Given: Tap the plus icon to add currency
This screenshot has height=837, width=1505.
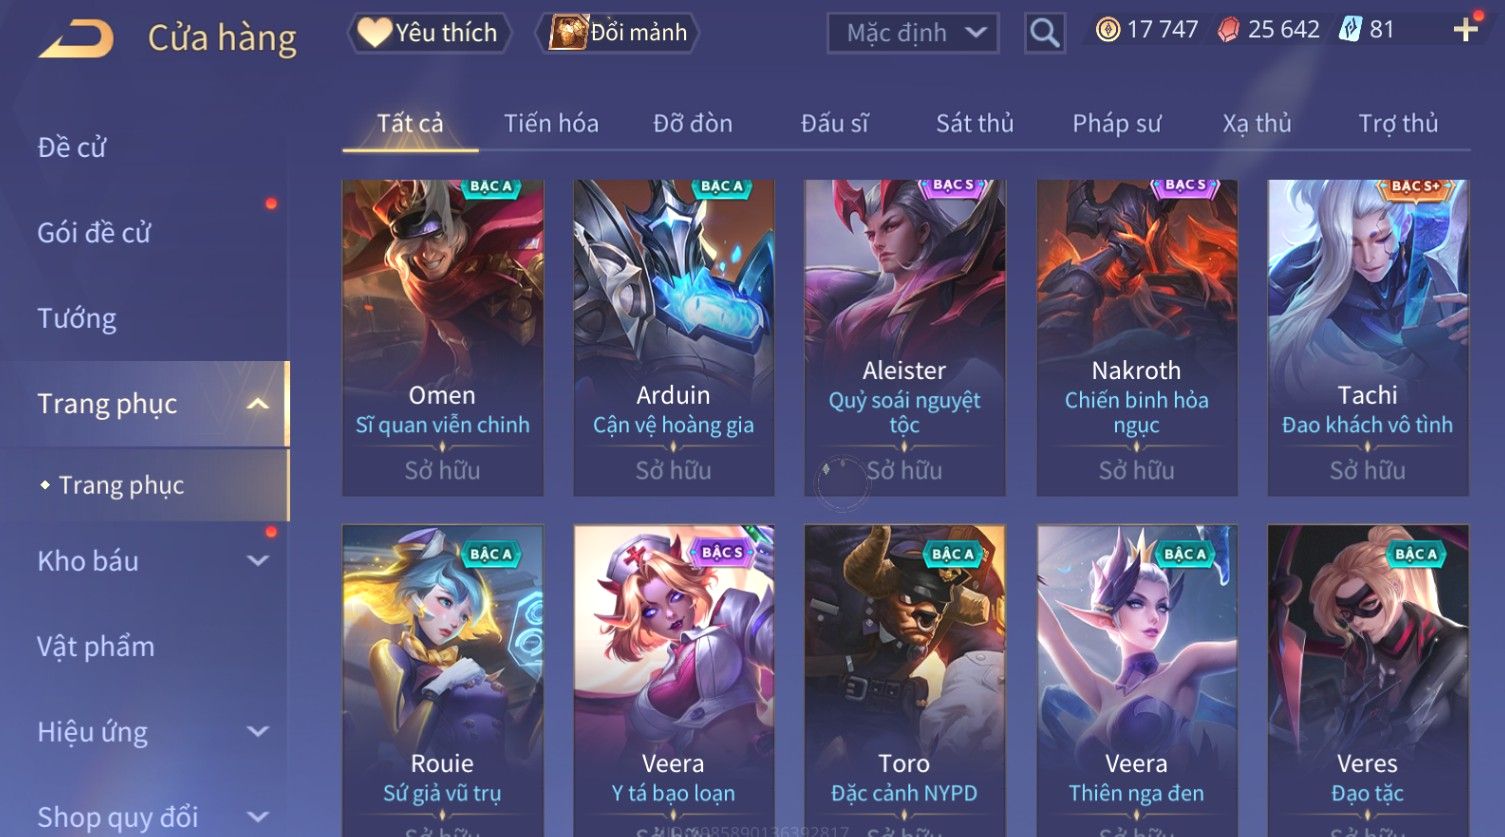Looking at the screenshot, I should pyautogui.click(x=1465, y=30).
